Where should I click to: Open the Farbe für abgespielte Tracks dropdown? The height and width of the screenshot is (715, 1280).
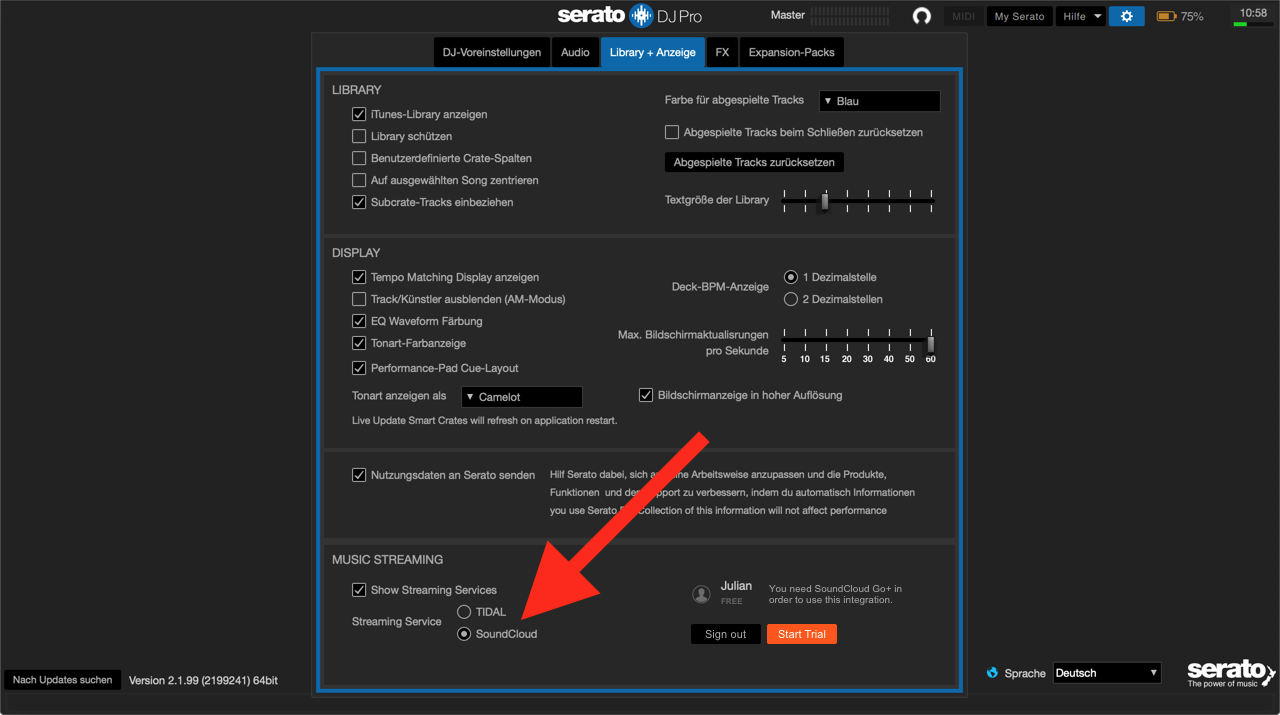879,100
